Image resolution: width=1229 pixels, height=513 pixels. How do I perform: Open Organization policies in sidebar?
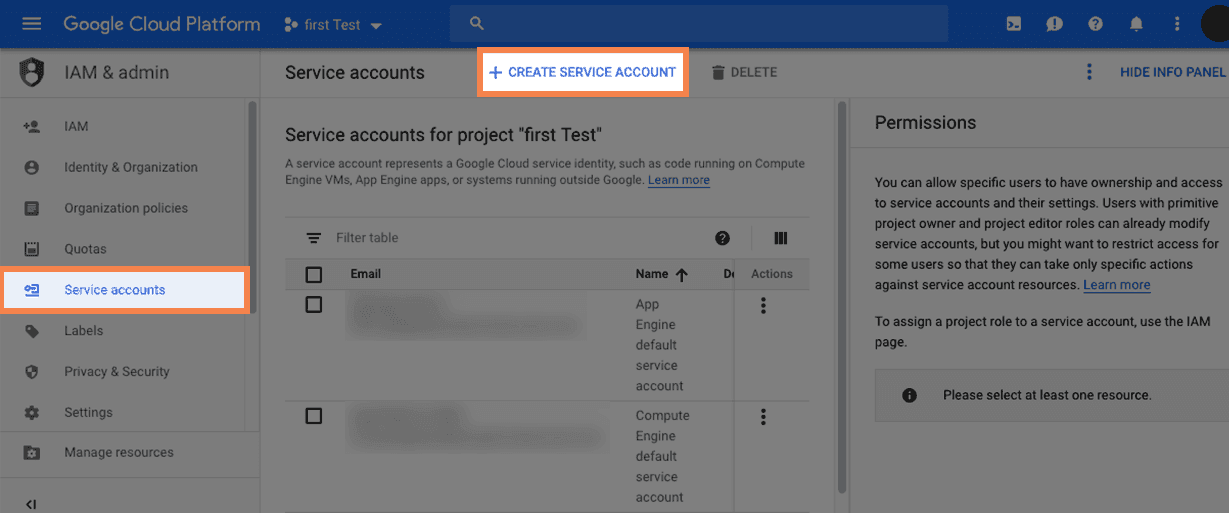click(125, 208)
